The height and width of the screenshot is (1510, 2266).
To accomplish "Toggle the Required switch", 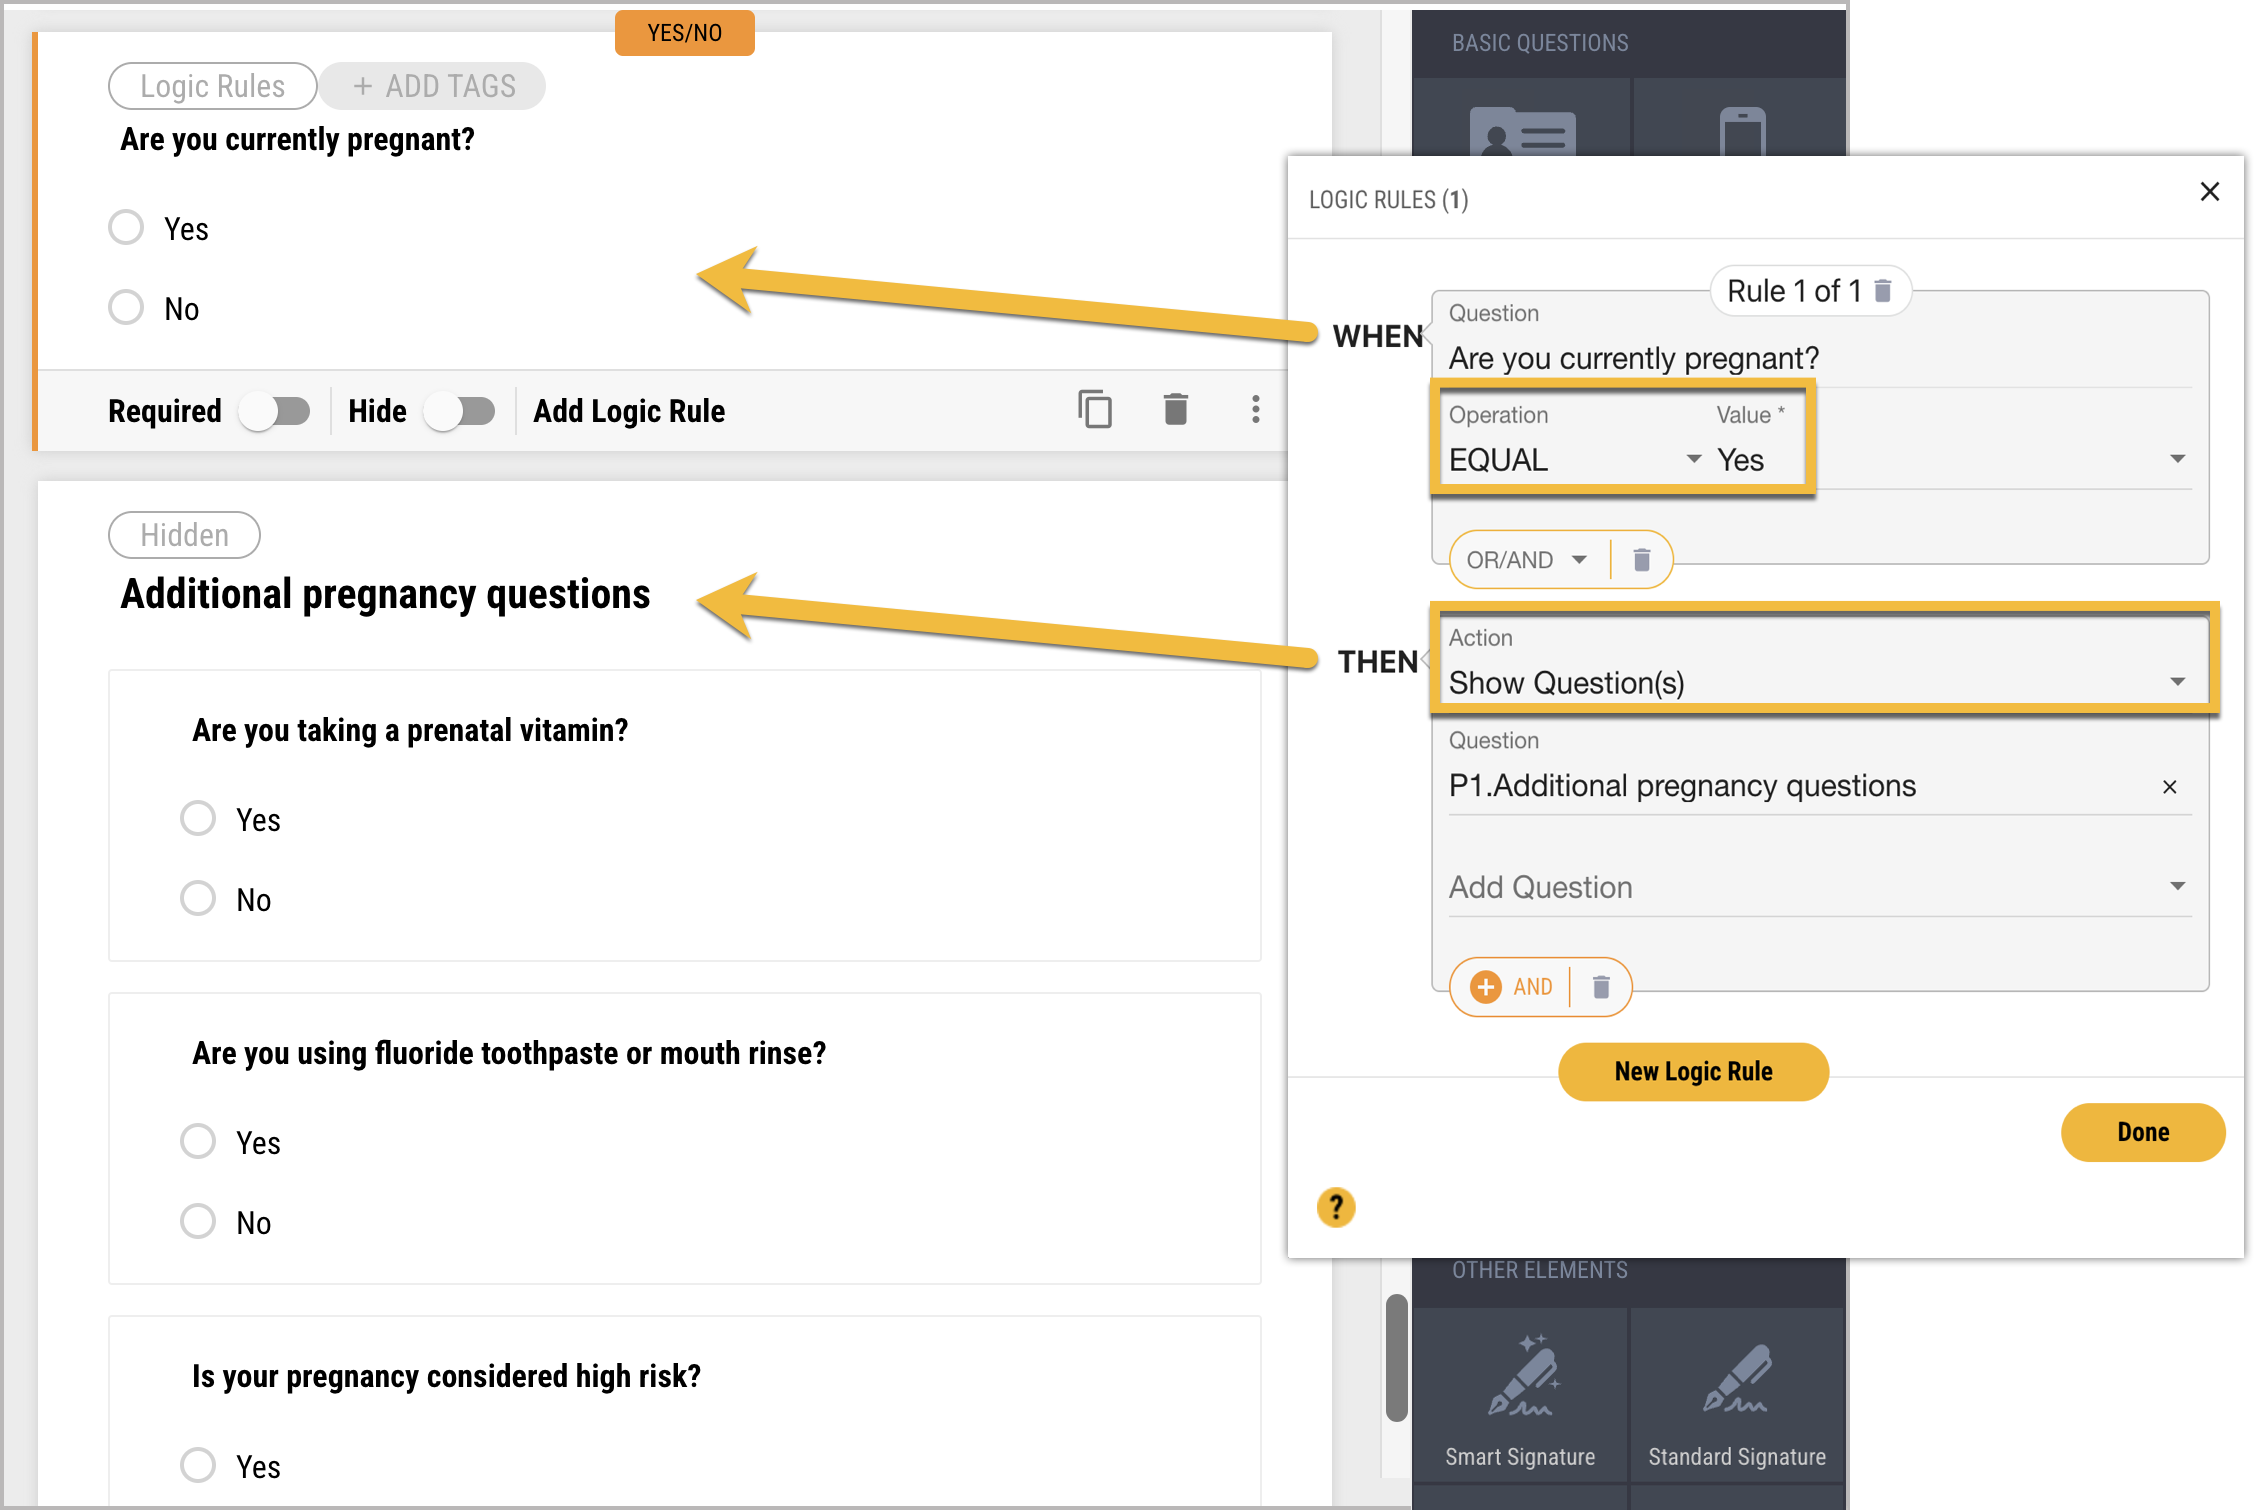I will (x=274, y=411).
